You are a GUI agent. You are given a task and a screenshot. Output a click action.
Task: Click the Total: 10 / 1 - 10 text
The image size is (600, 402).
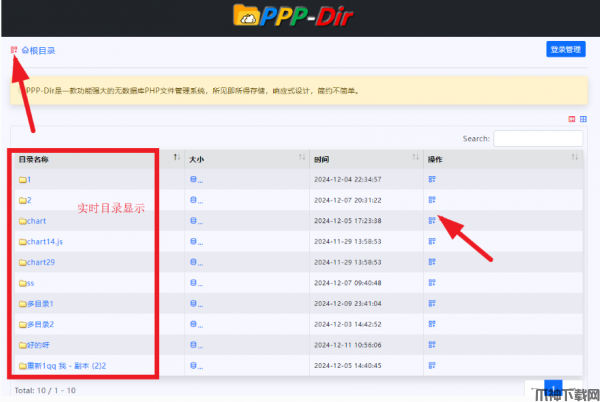point(45,391)
